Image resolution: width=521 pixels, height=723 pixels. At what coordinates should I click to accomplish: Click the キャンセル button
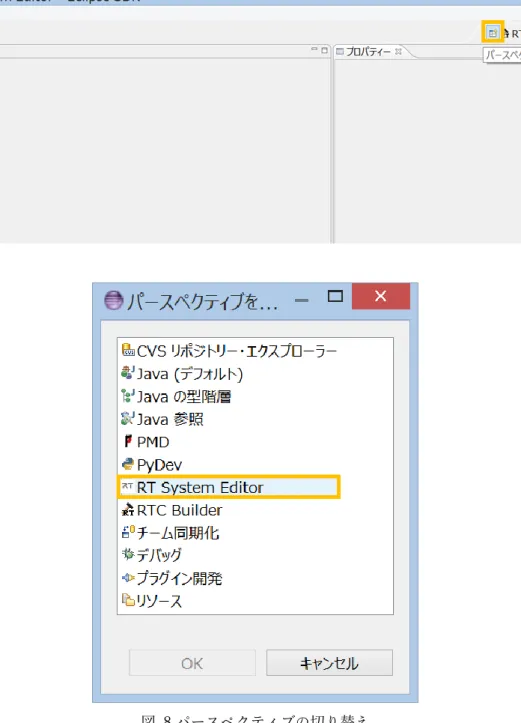[x=329, y=663]
